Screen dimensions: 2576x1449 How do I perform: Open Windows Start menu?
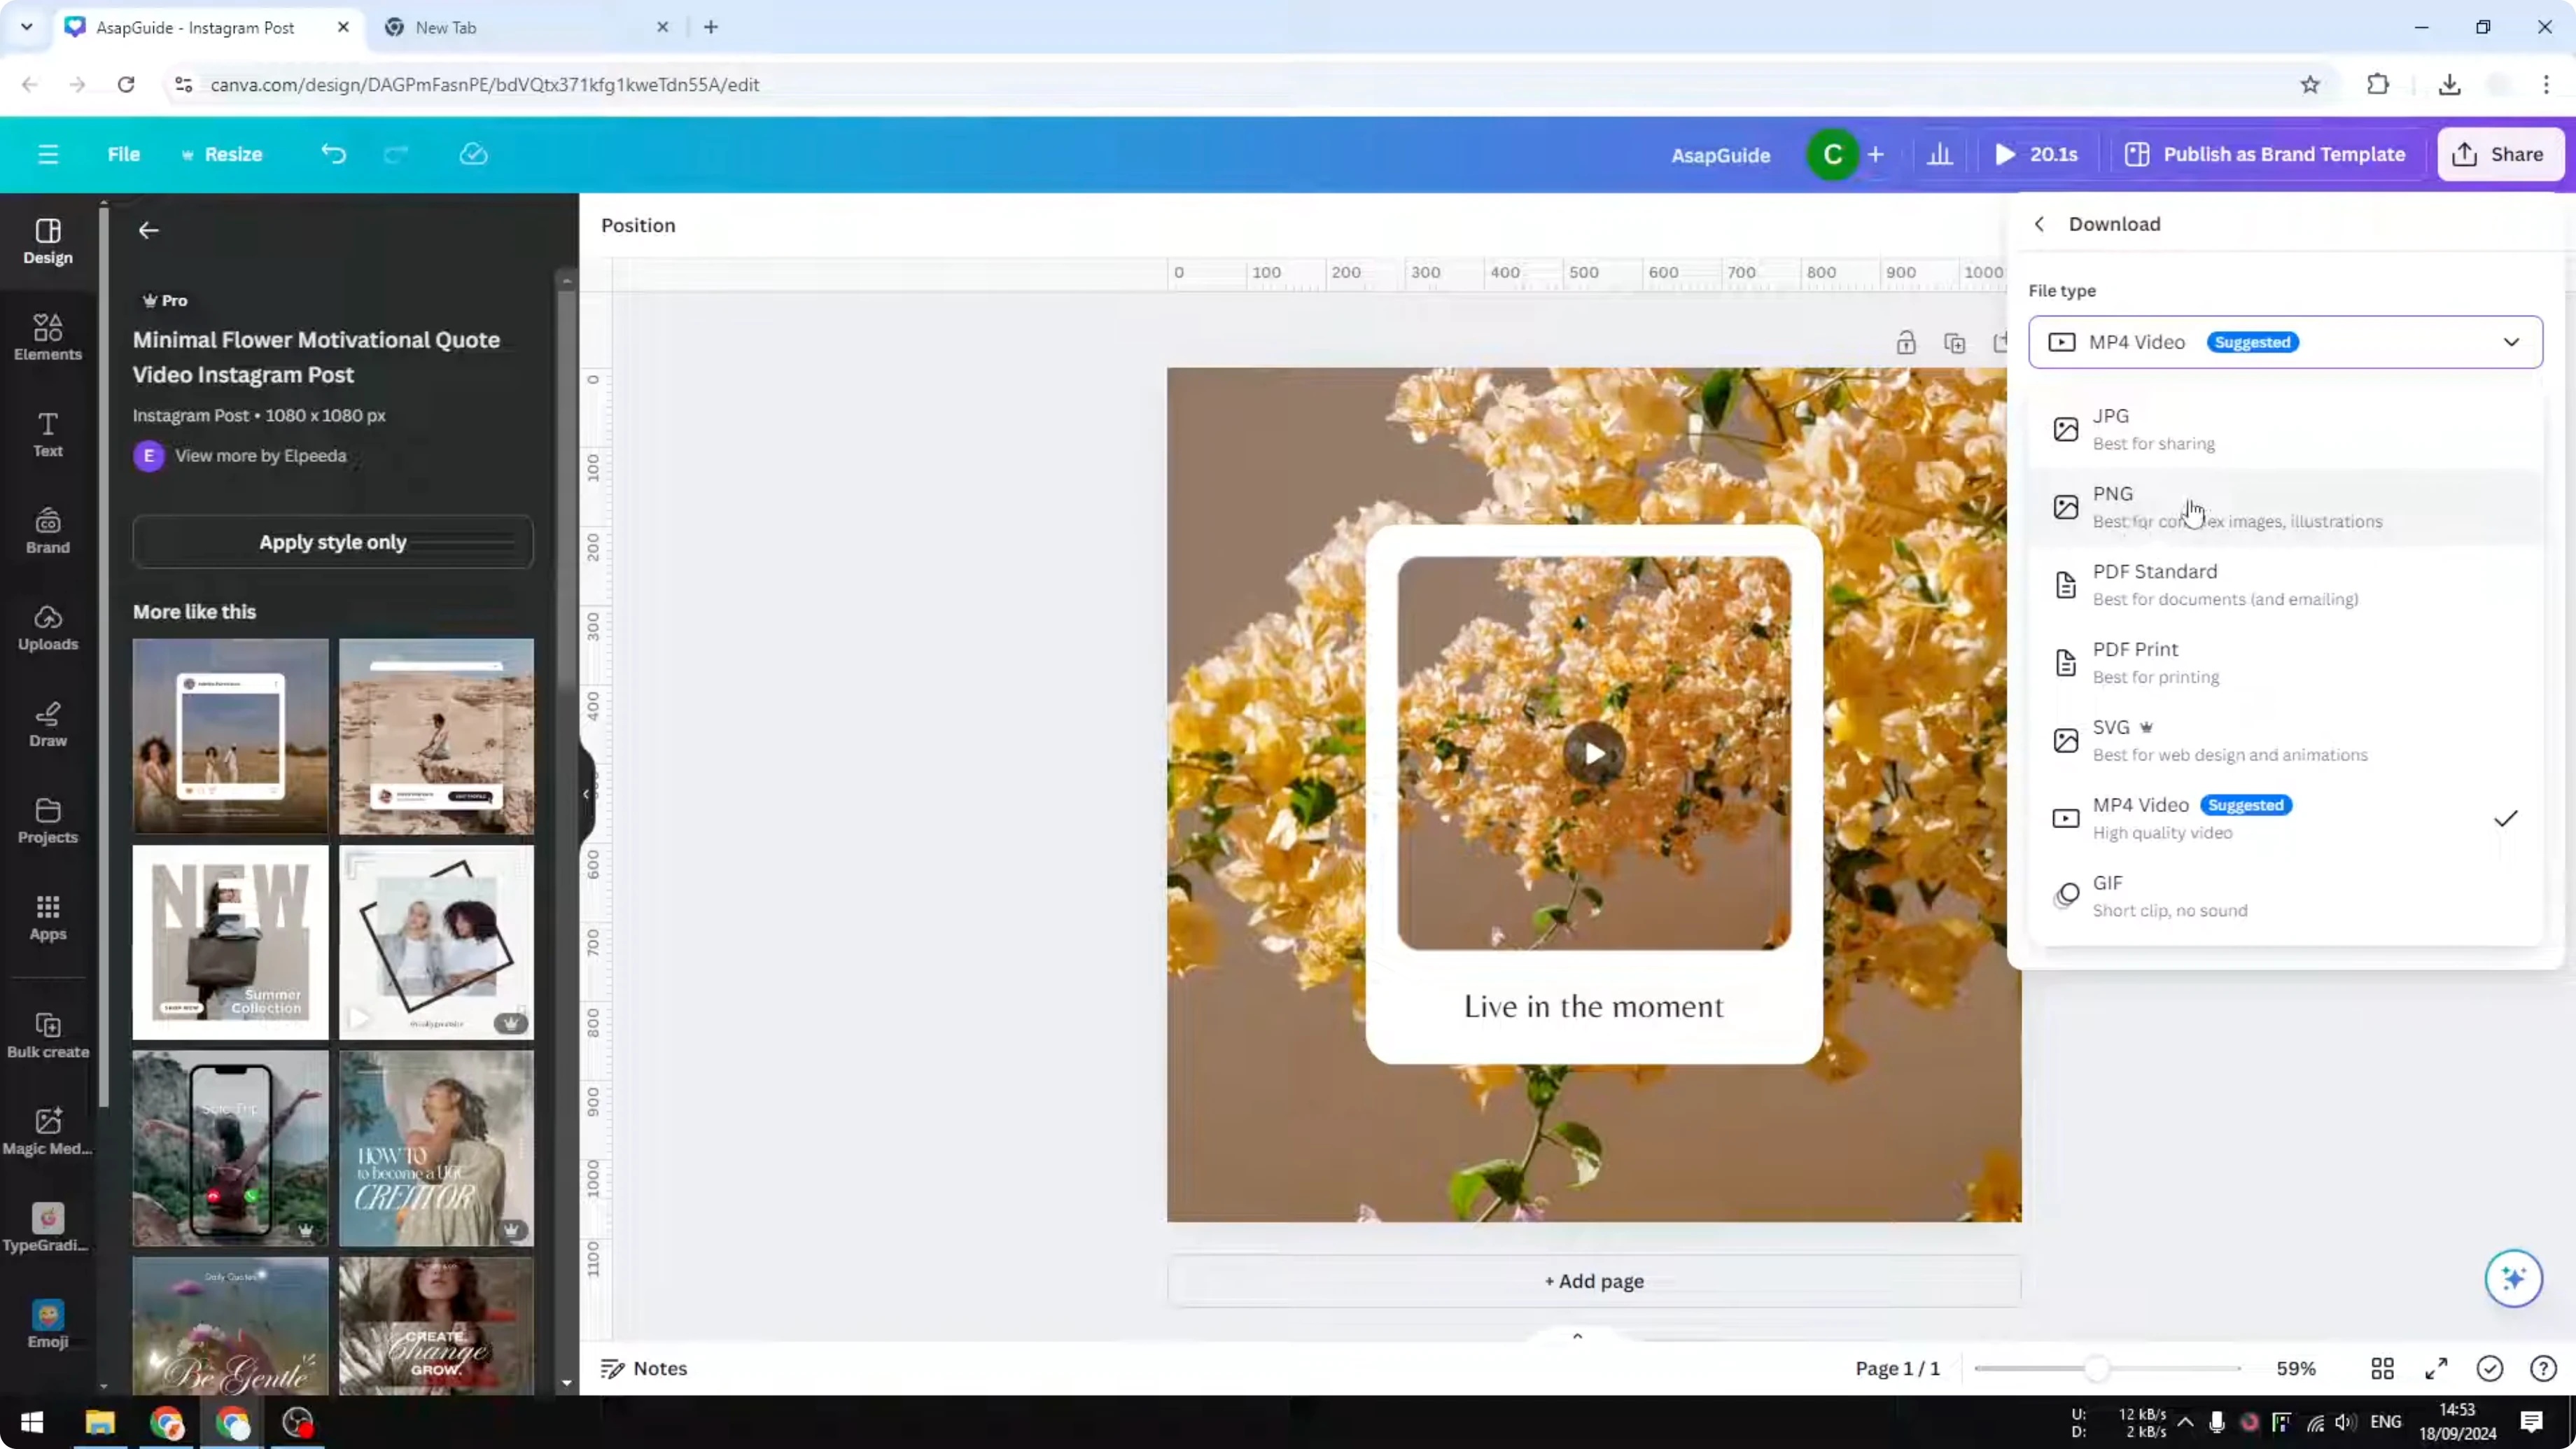coord(32,1422)
